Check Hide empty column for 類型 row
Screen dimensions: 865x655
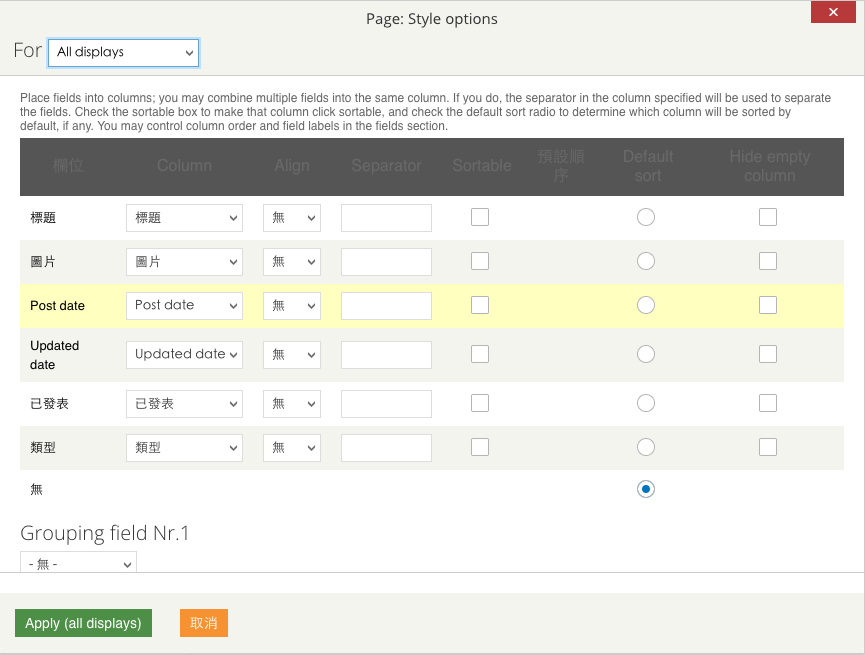pos(768,447)
